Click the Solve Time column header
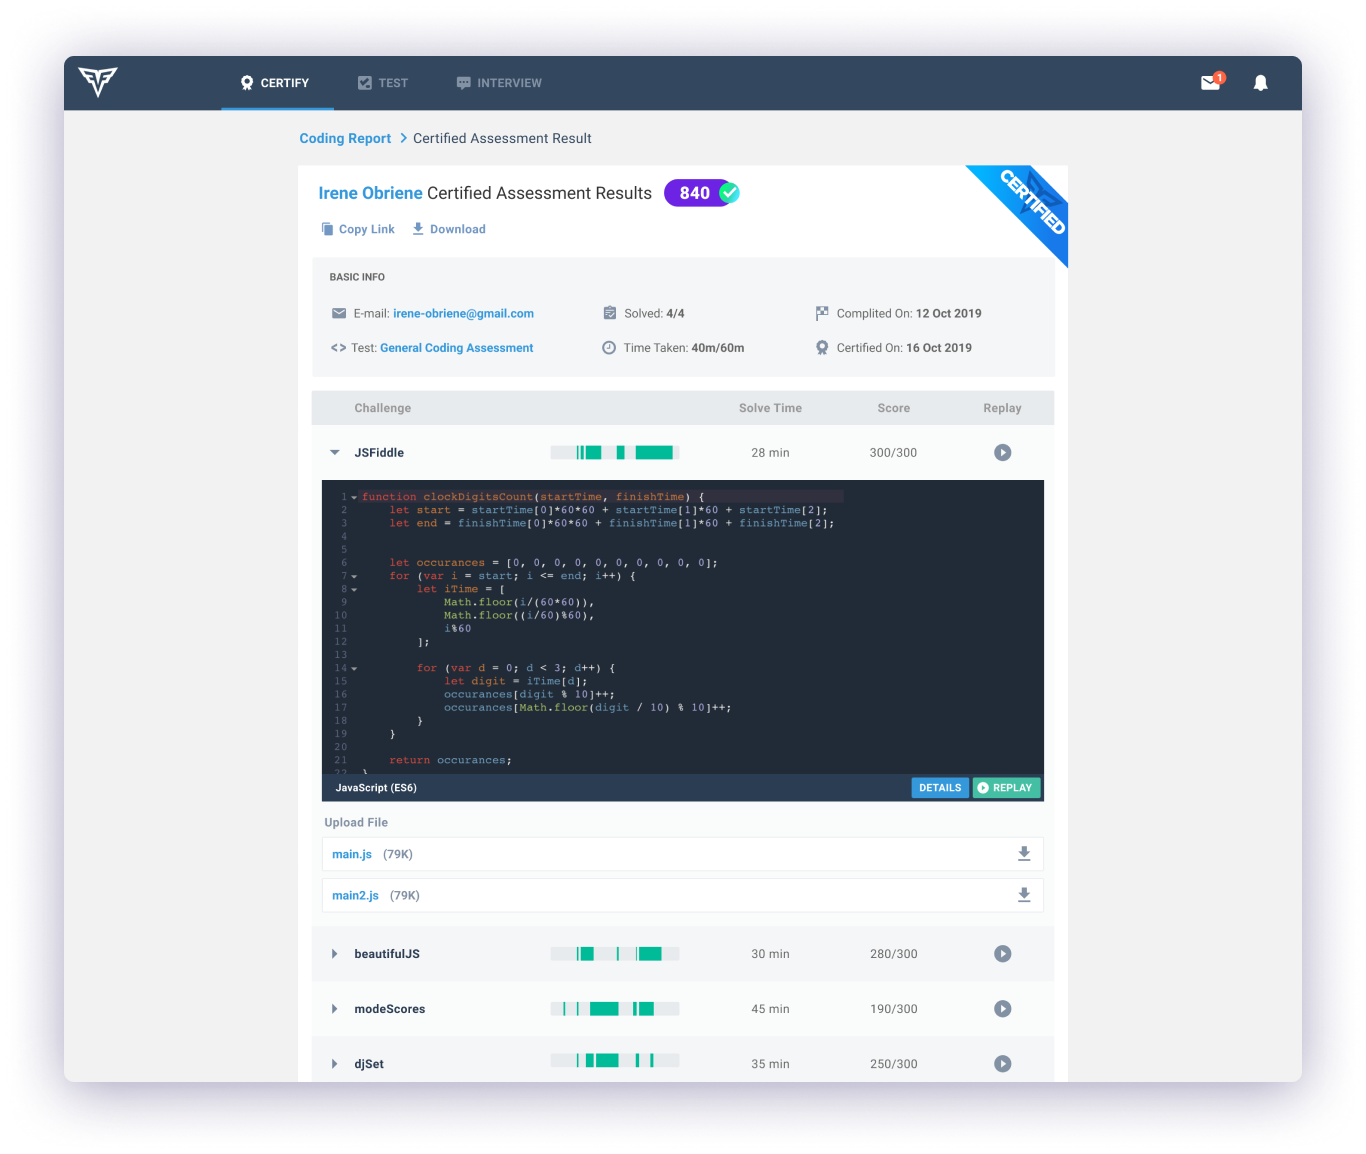 (x=770, y=408)
